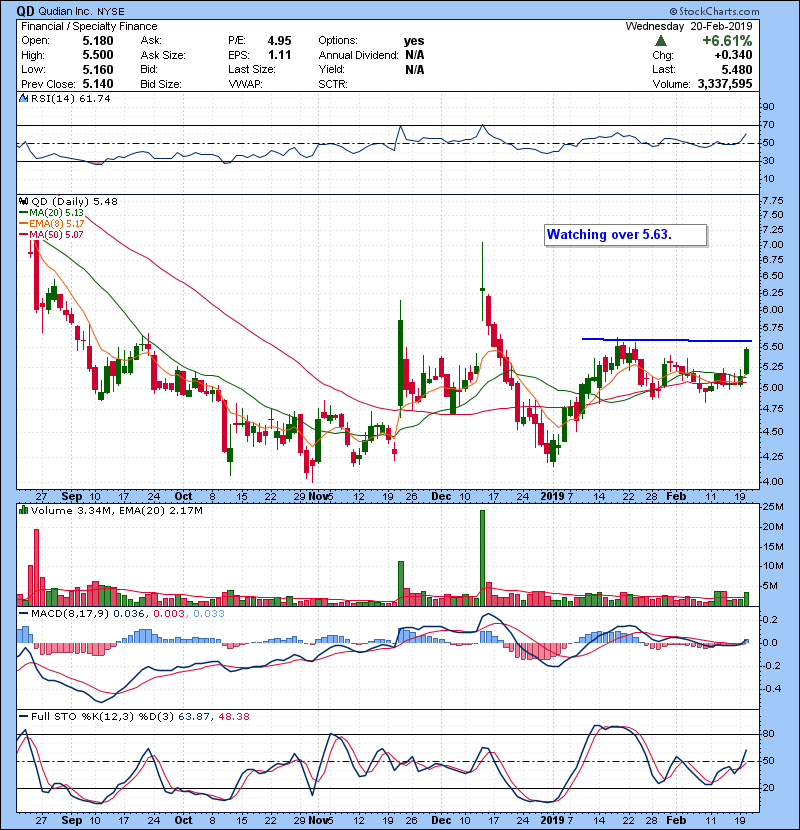The width and height of the screenshot is (800, 830).
Task: Click the Annual Dividend N/A value
Action: (x=415, y=55)
